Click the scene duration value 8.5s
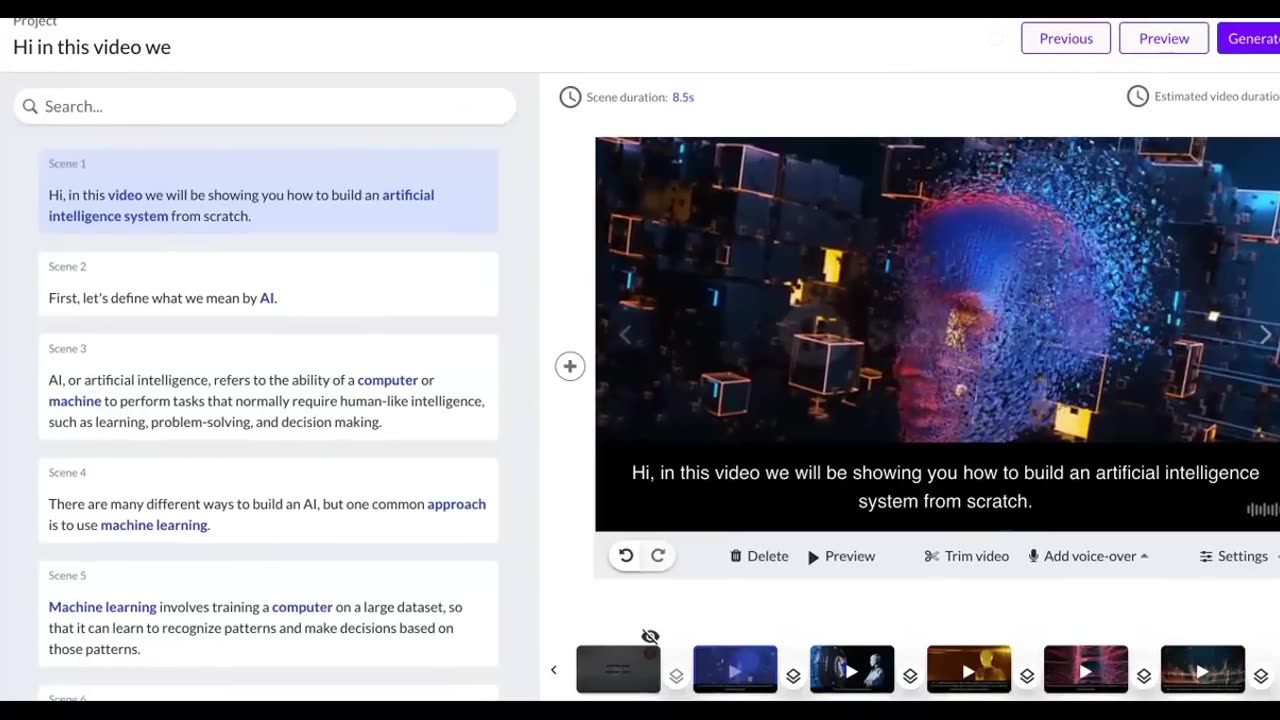 683,97
